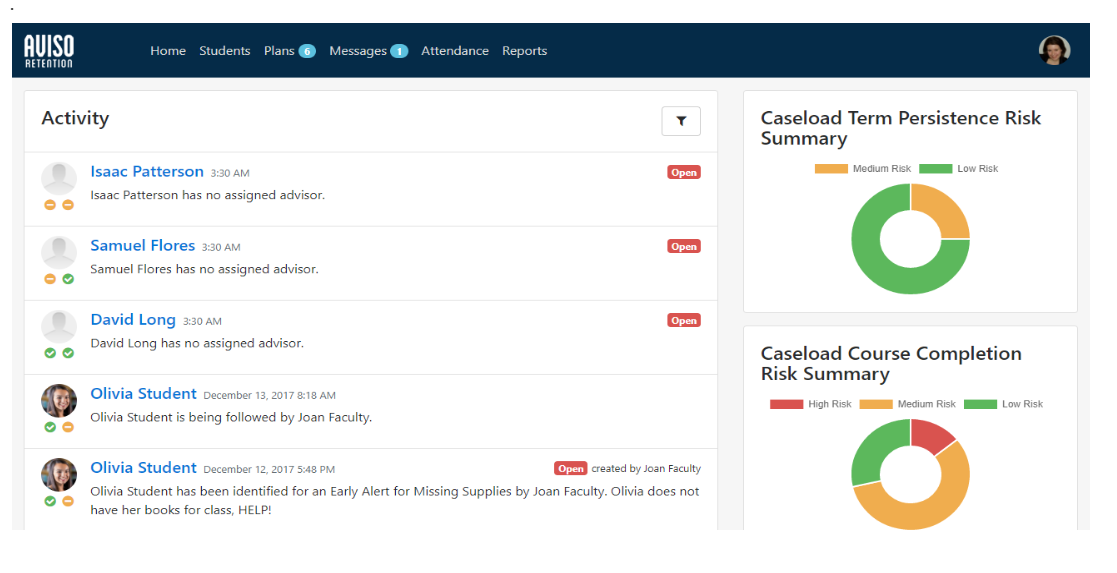
Task: Click the Messages count badge 1
Action: pos(399,51)
